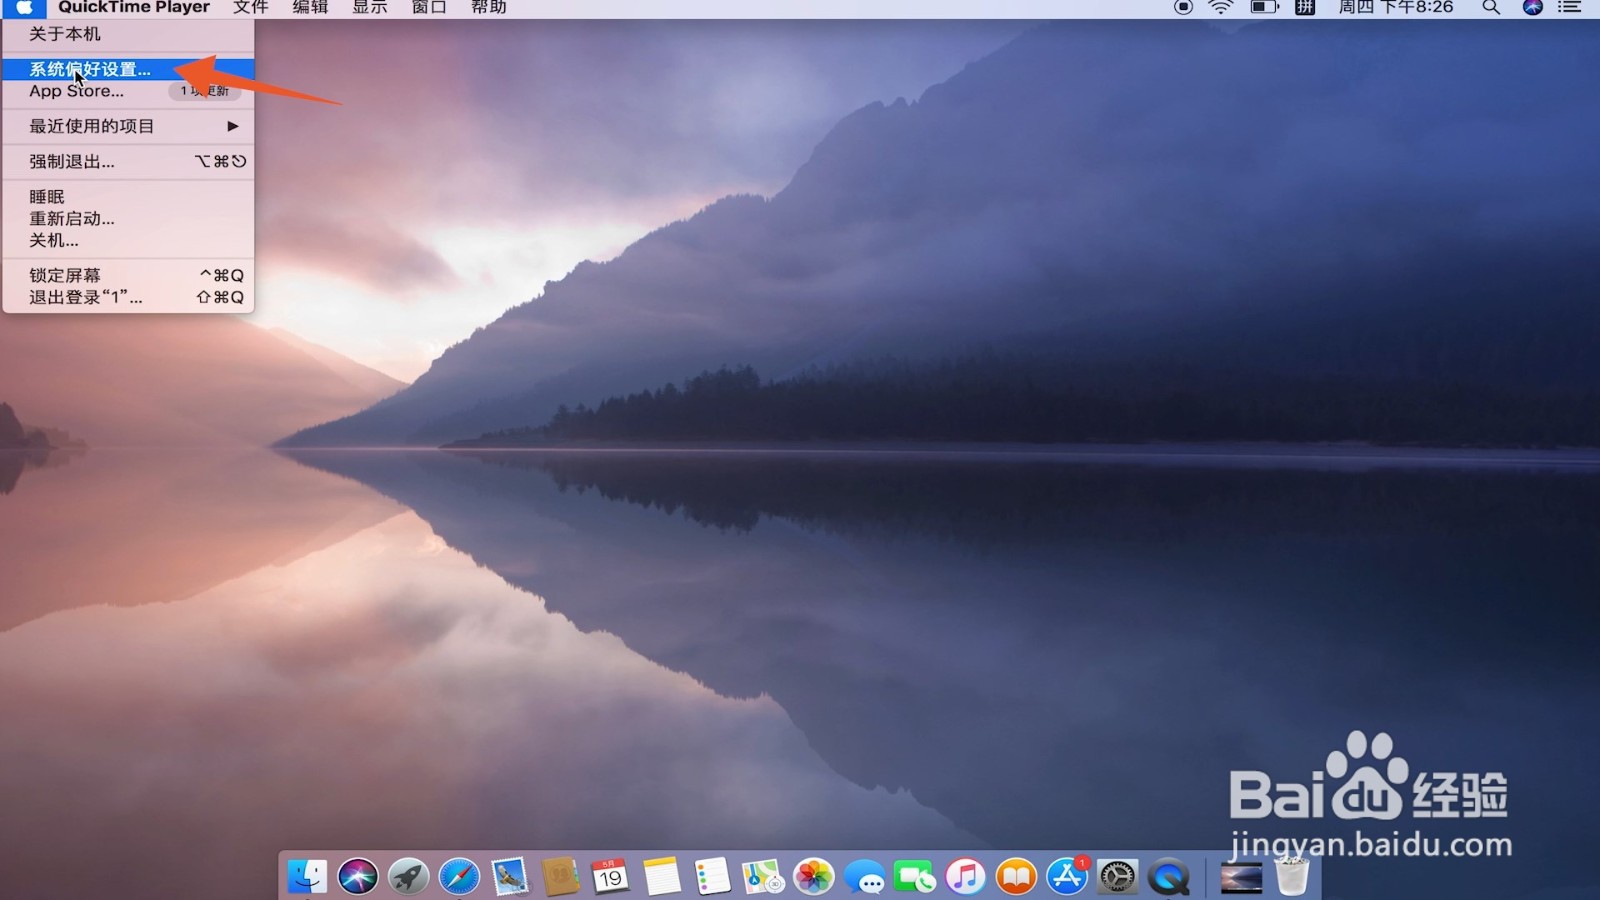Open Spotlight search magnifier icon
The width and height of the screenshot is (1600, 900).
coord(1491,7)
